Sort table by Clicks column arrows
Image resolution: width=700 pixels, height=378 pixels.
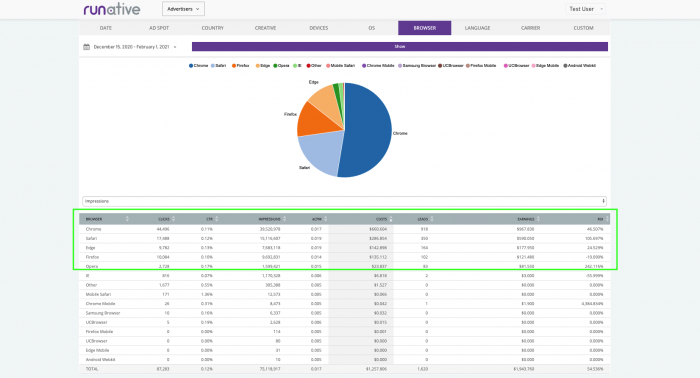174,219
